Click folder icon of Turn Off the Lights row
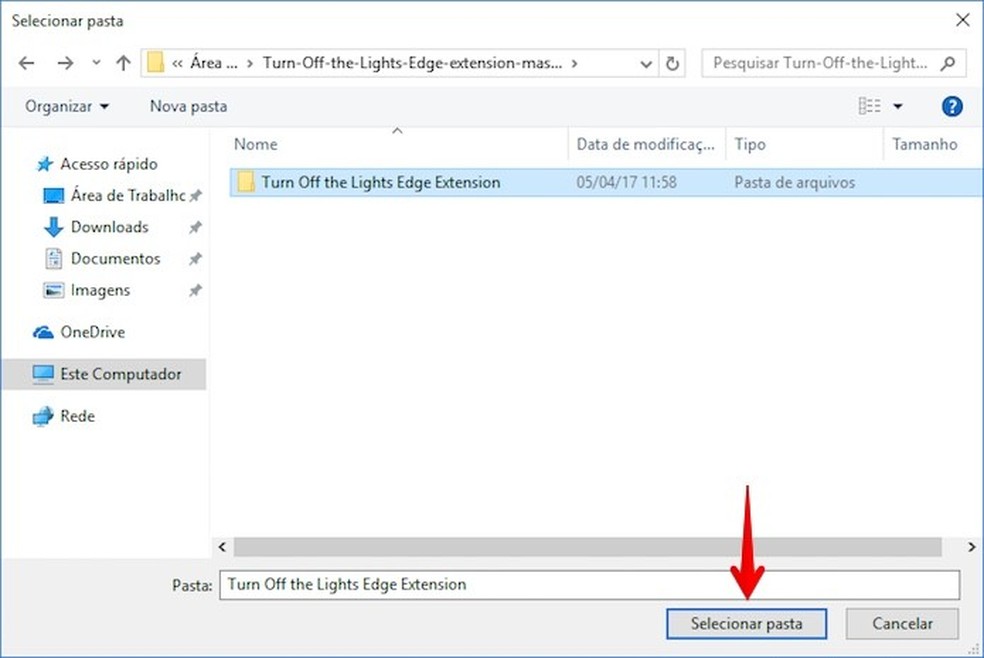 tap(246, 182)
